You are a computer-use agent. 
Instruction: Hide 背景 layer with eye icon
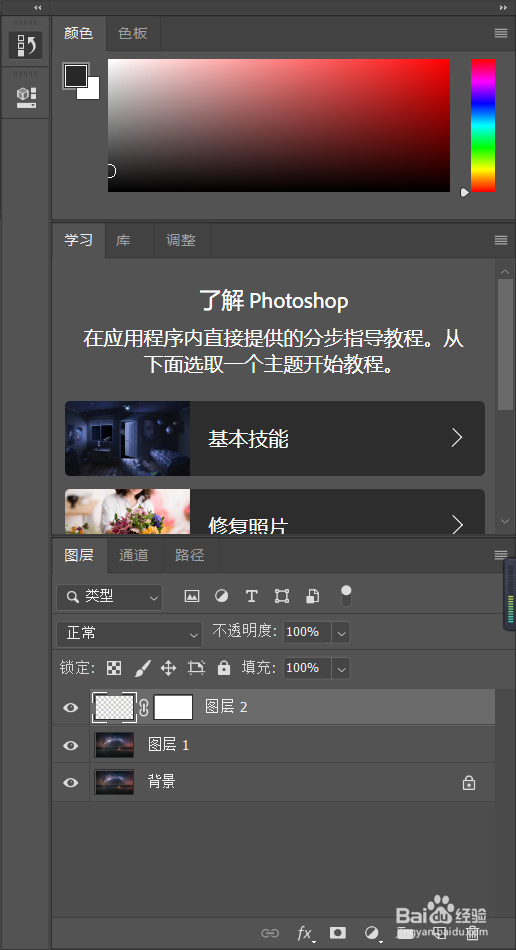click(x=71, y=783)
